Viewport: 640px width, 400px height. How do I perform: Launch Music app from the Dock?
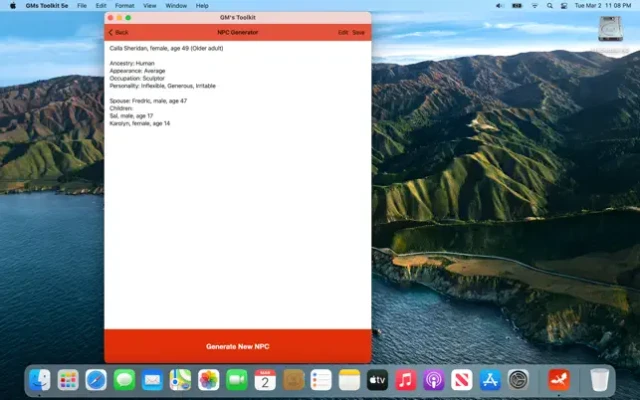click(x=405, y=379)
